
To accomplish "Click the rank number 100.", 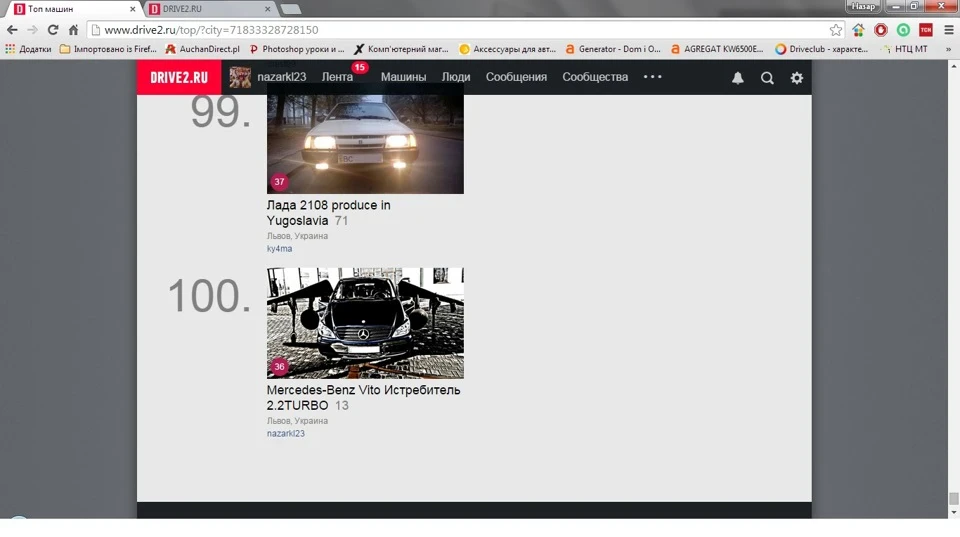I will pyautogui.click(x=209, y=296).
